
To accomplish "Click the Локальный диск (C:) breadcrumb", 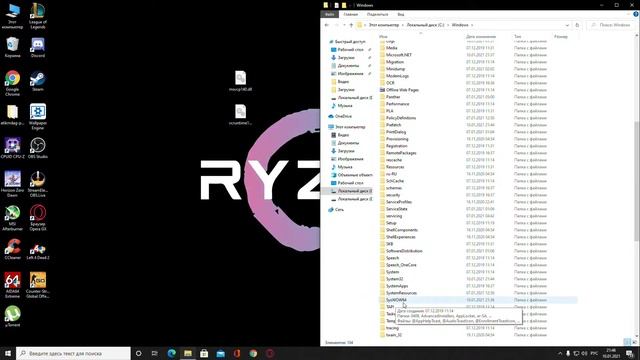I will pos(425,25).
